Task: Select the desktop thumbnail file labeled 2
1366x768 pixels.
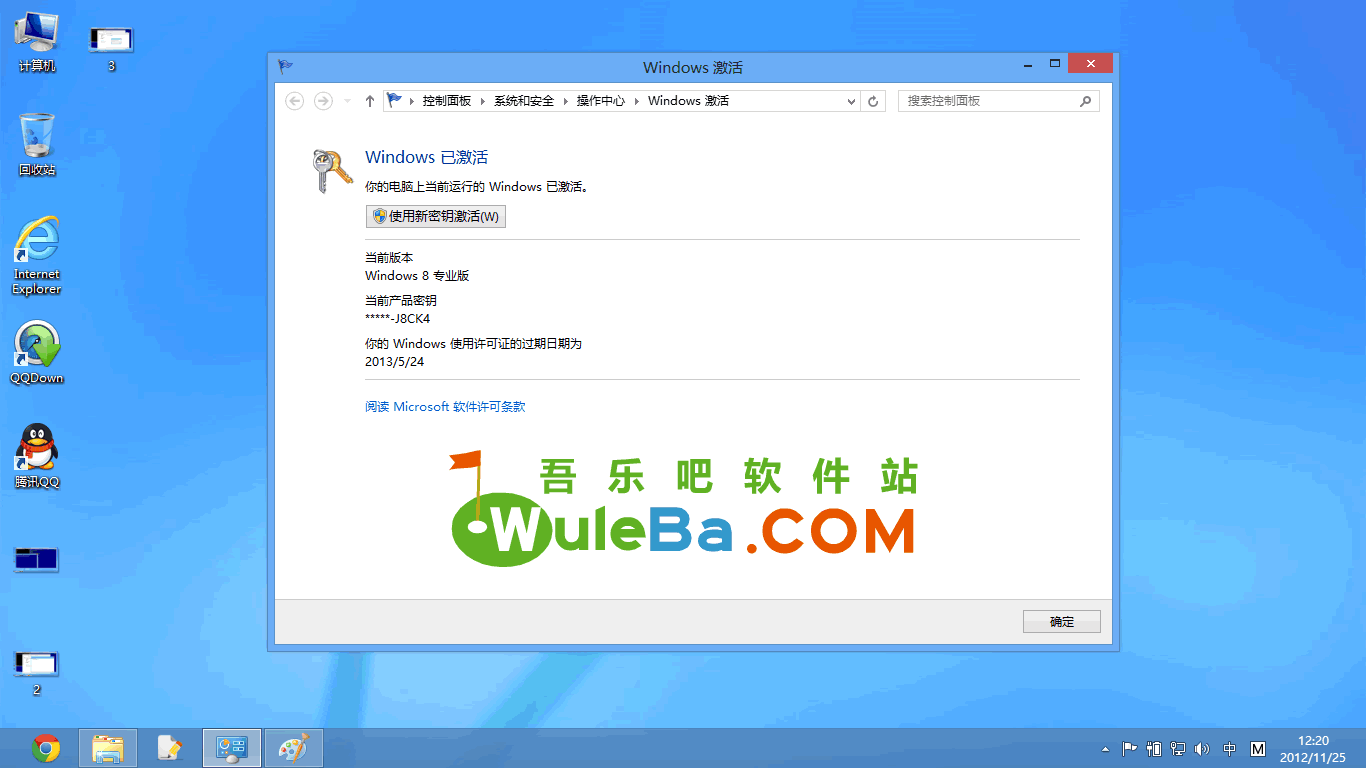Action: [x=37, y=672]
